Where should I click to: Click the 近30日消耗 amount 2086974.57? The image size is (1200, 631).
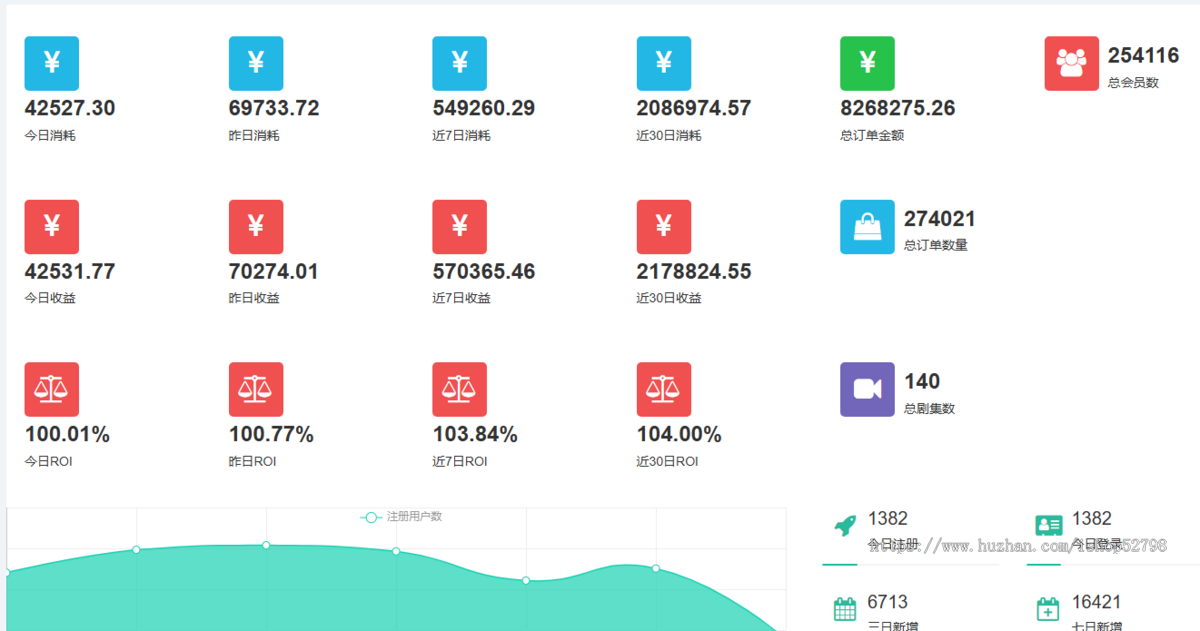click(x=693, y=108)
